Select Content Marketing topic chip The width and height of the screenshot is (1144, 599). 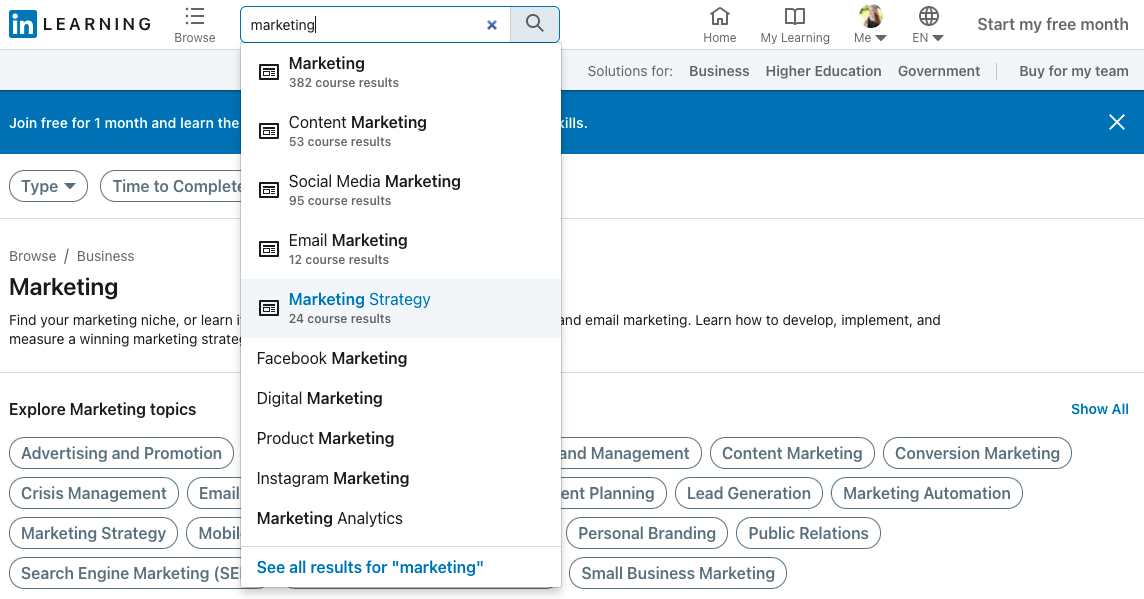click(x=792, y=453)
